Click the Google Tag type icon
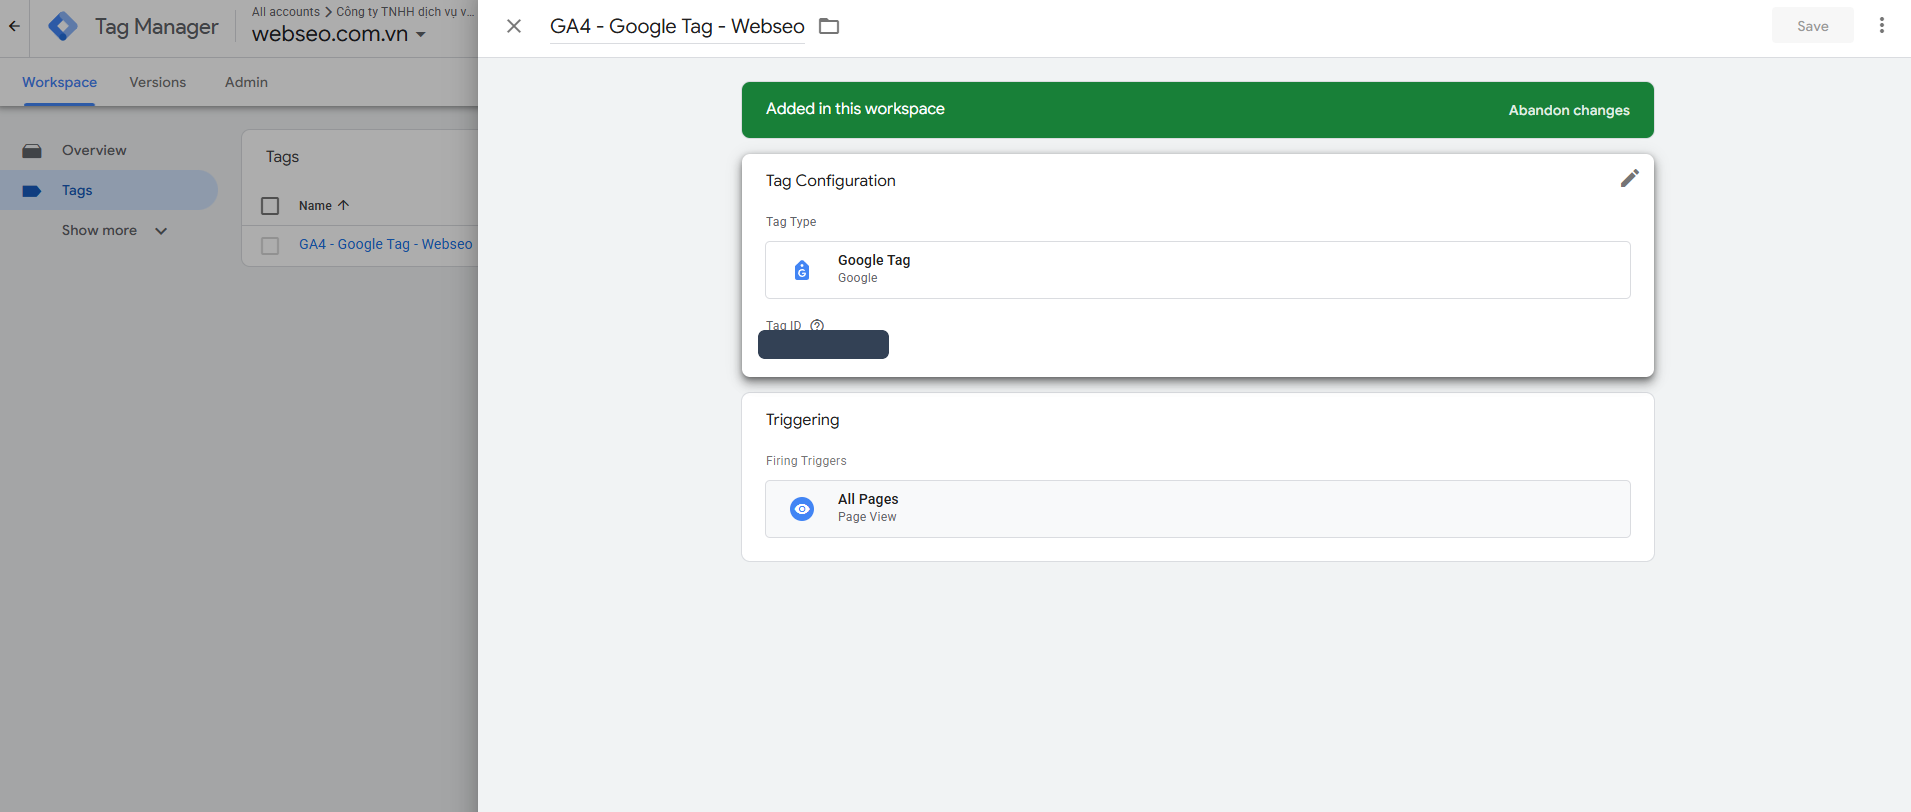1911x812 pixels. 802,270
